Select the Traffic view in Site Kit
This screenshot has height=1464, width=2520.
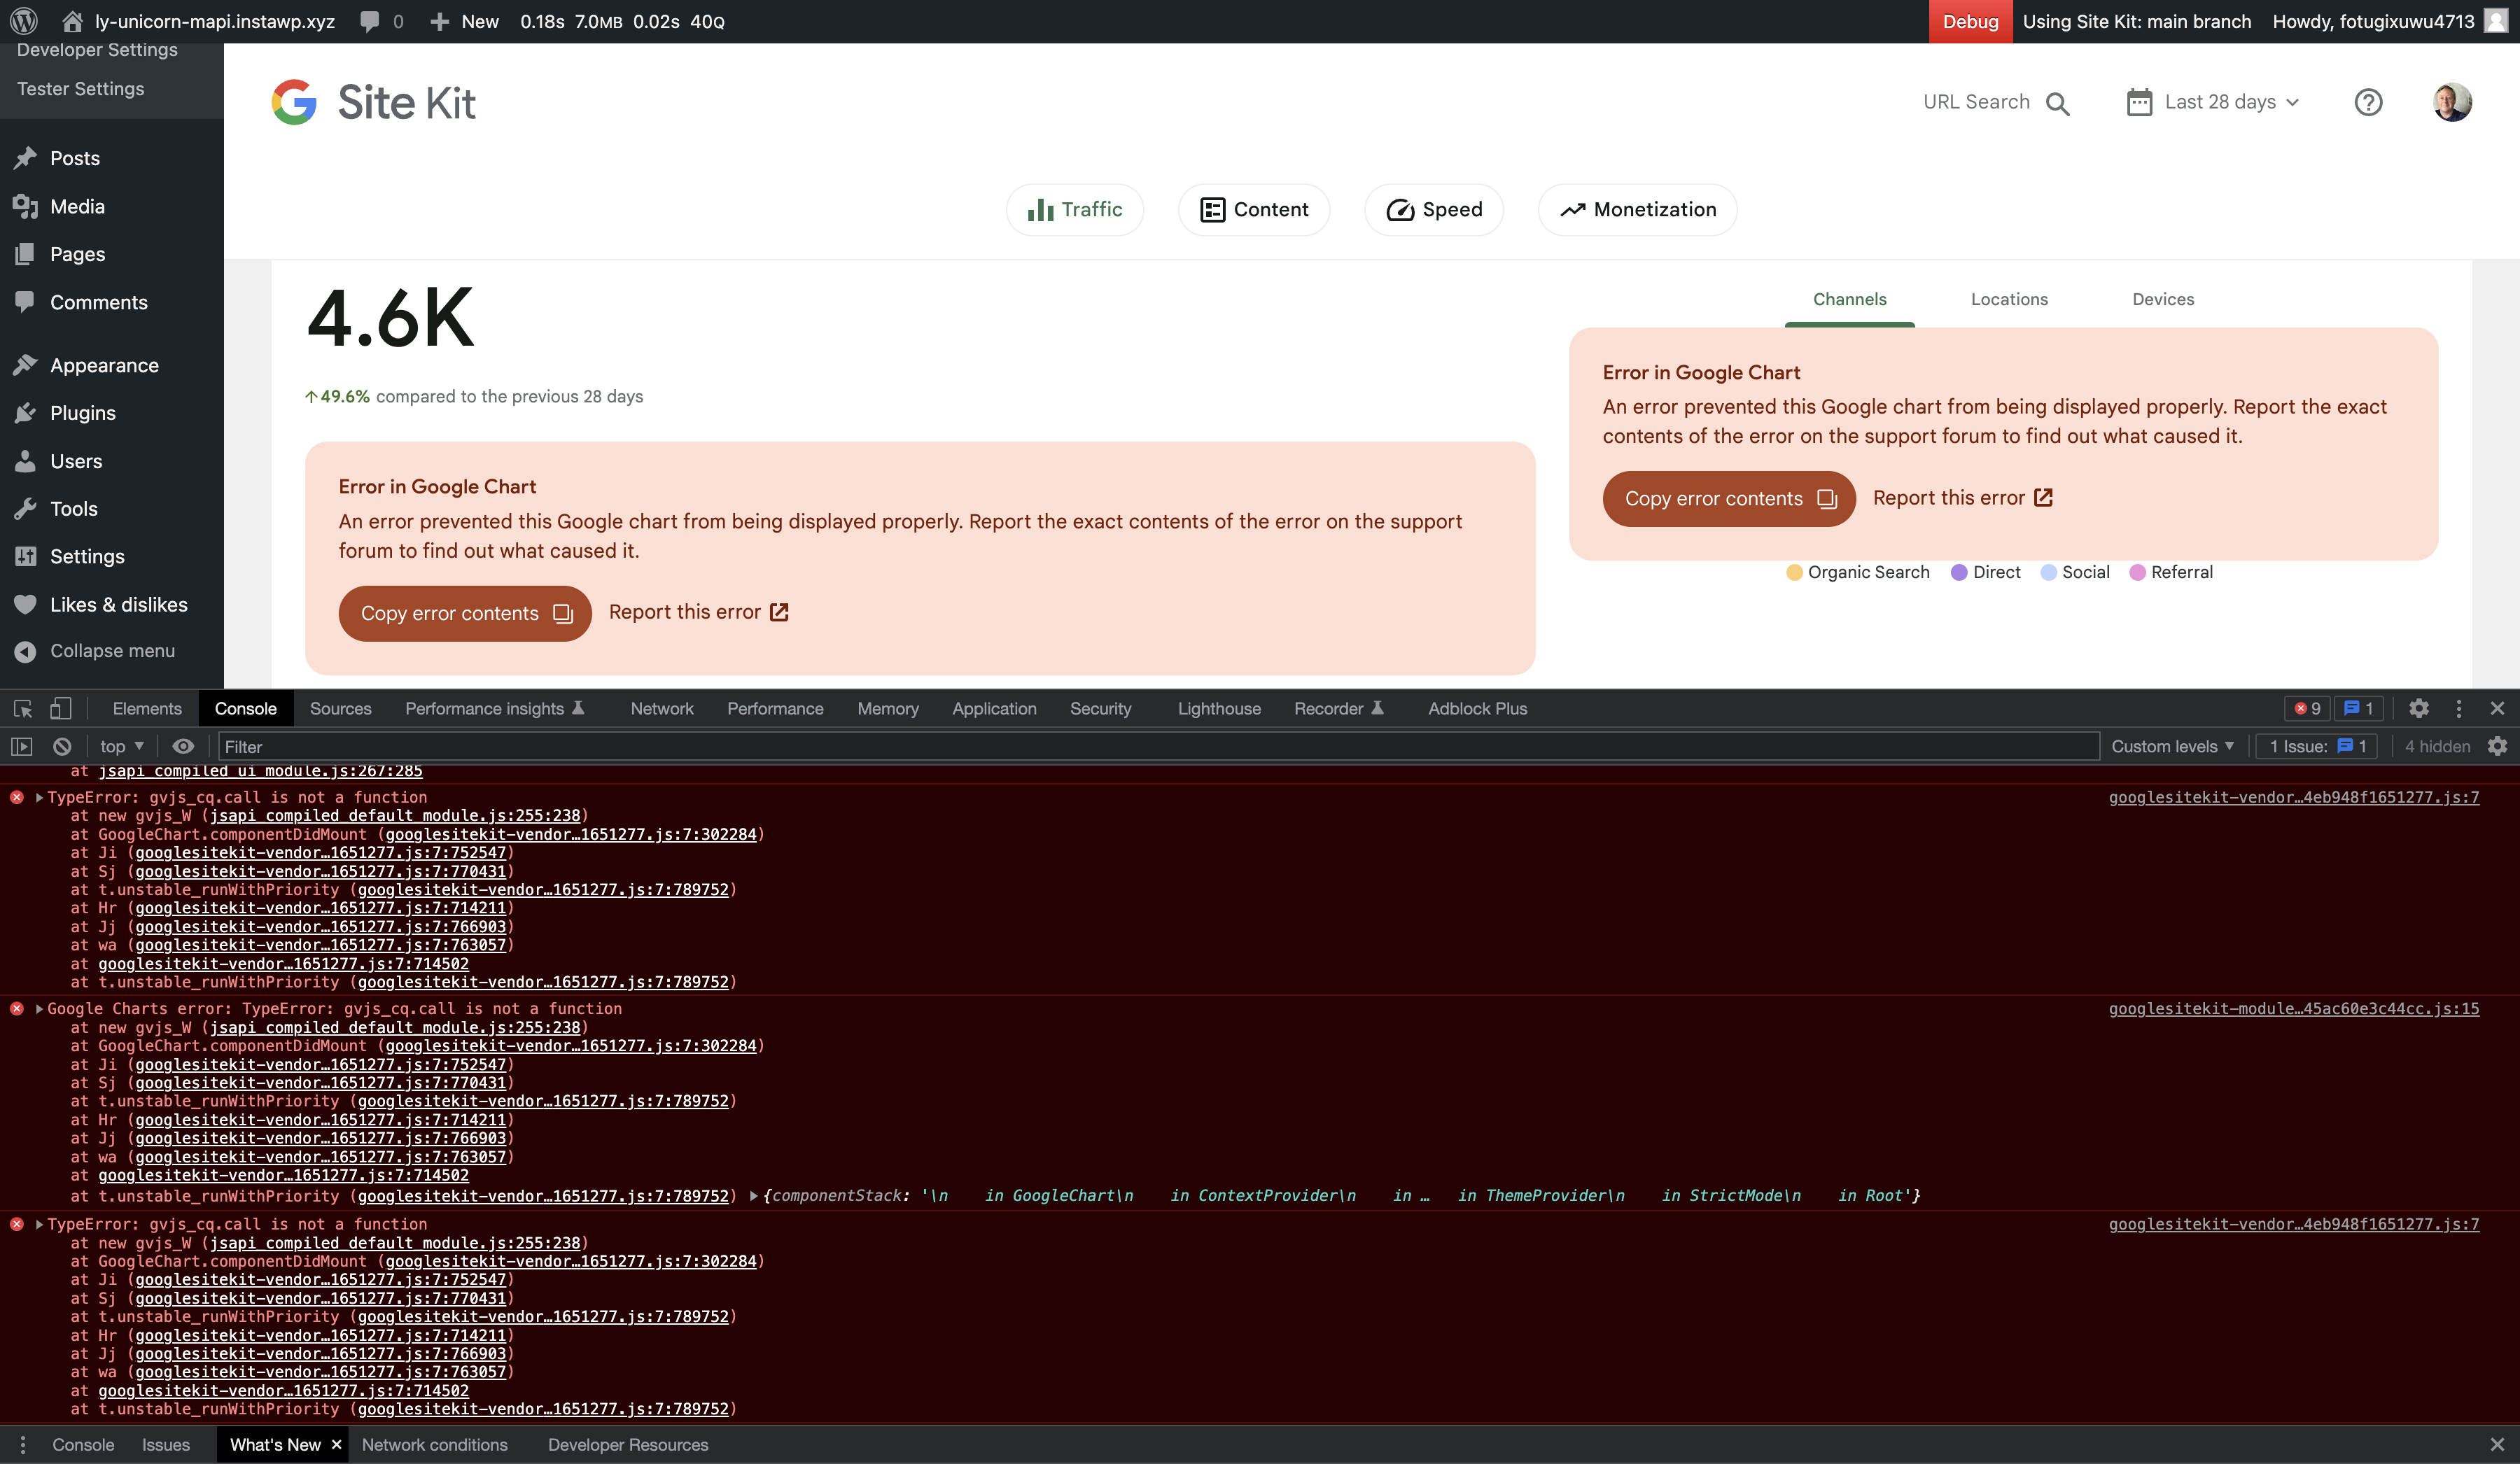pyautogui.click(x=1074, y=210)
